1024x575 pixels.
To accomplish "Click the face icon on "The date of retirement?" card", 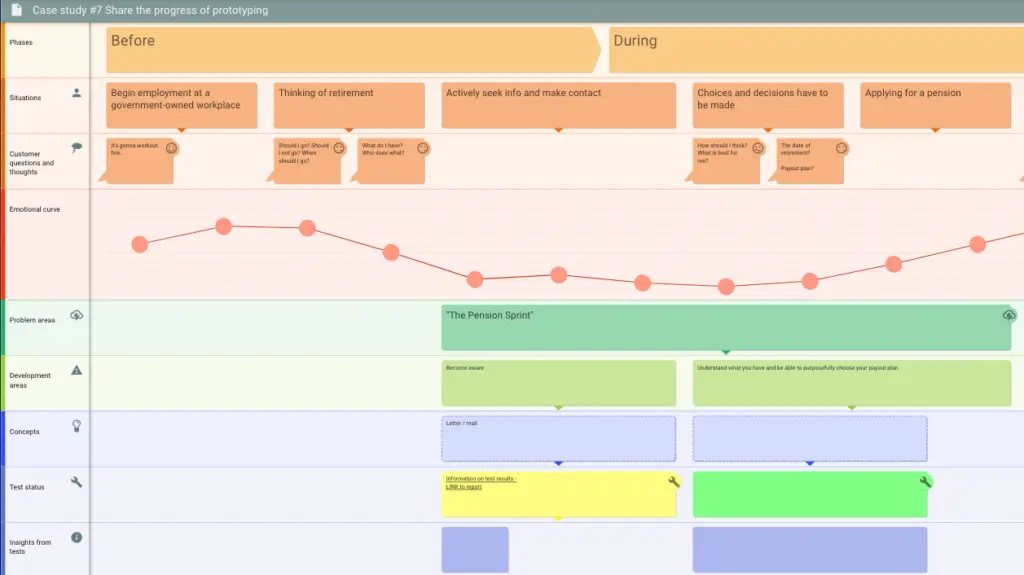I will (x=842, y=148).
